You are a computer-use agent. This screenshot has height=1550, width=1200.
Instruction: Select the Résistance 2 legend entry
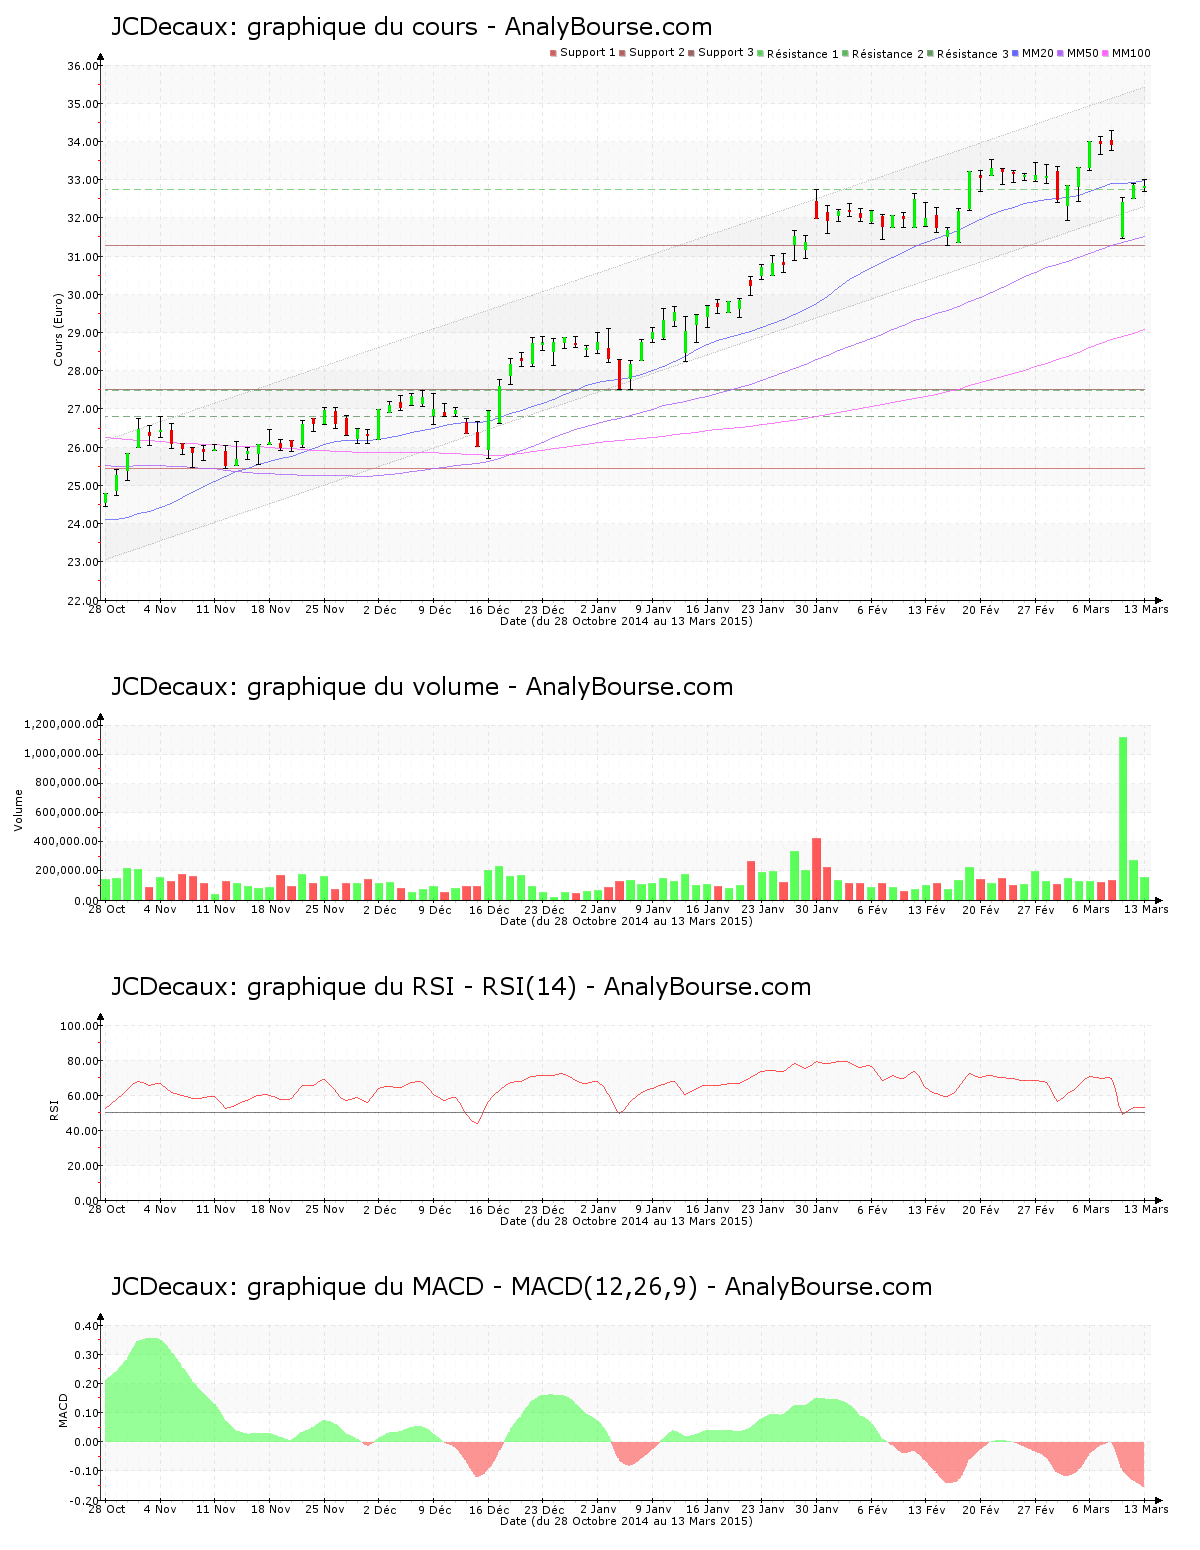pyautogui.click(x=883, y=54)
